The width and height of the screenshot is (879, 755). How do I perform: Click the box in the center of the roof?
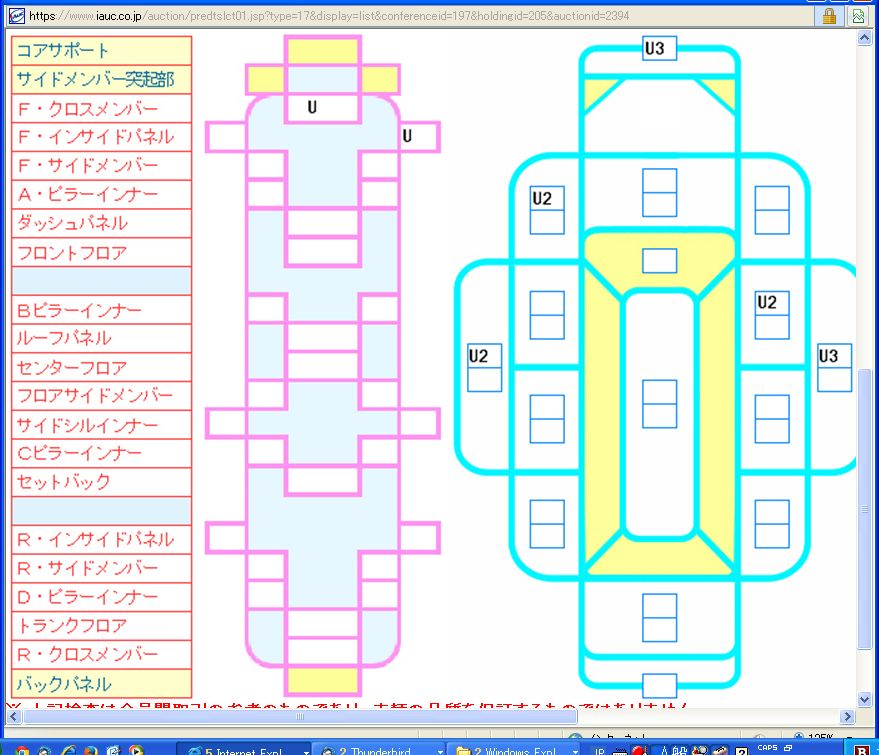pos(659,403)
